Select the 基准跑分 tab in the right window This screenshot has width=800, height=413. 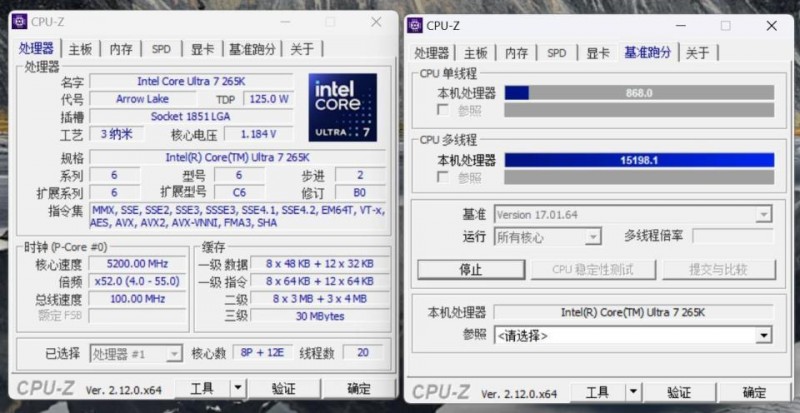coord(648,52)
